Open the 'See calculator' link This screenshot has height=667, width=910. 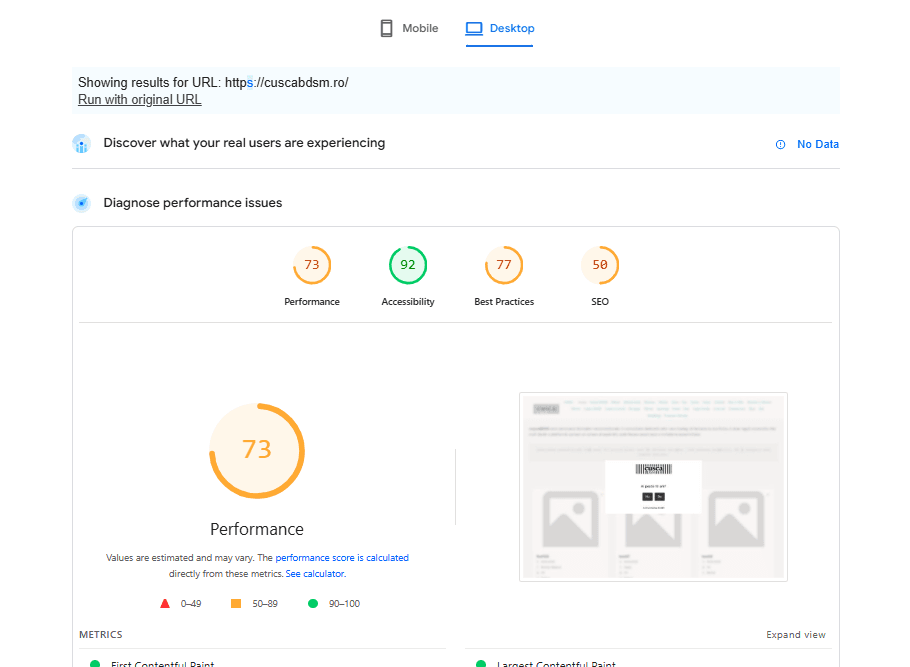click(315, 574)
